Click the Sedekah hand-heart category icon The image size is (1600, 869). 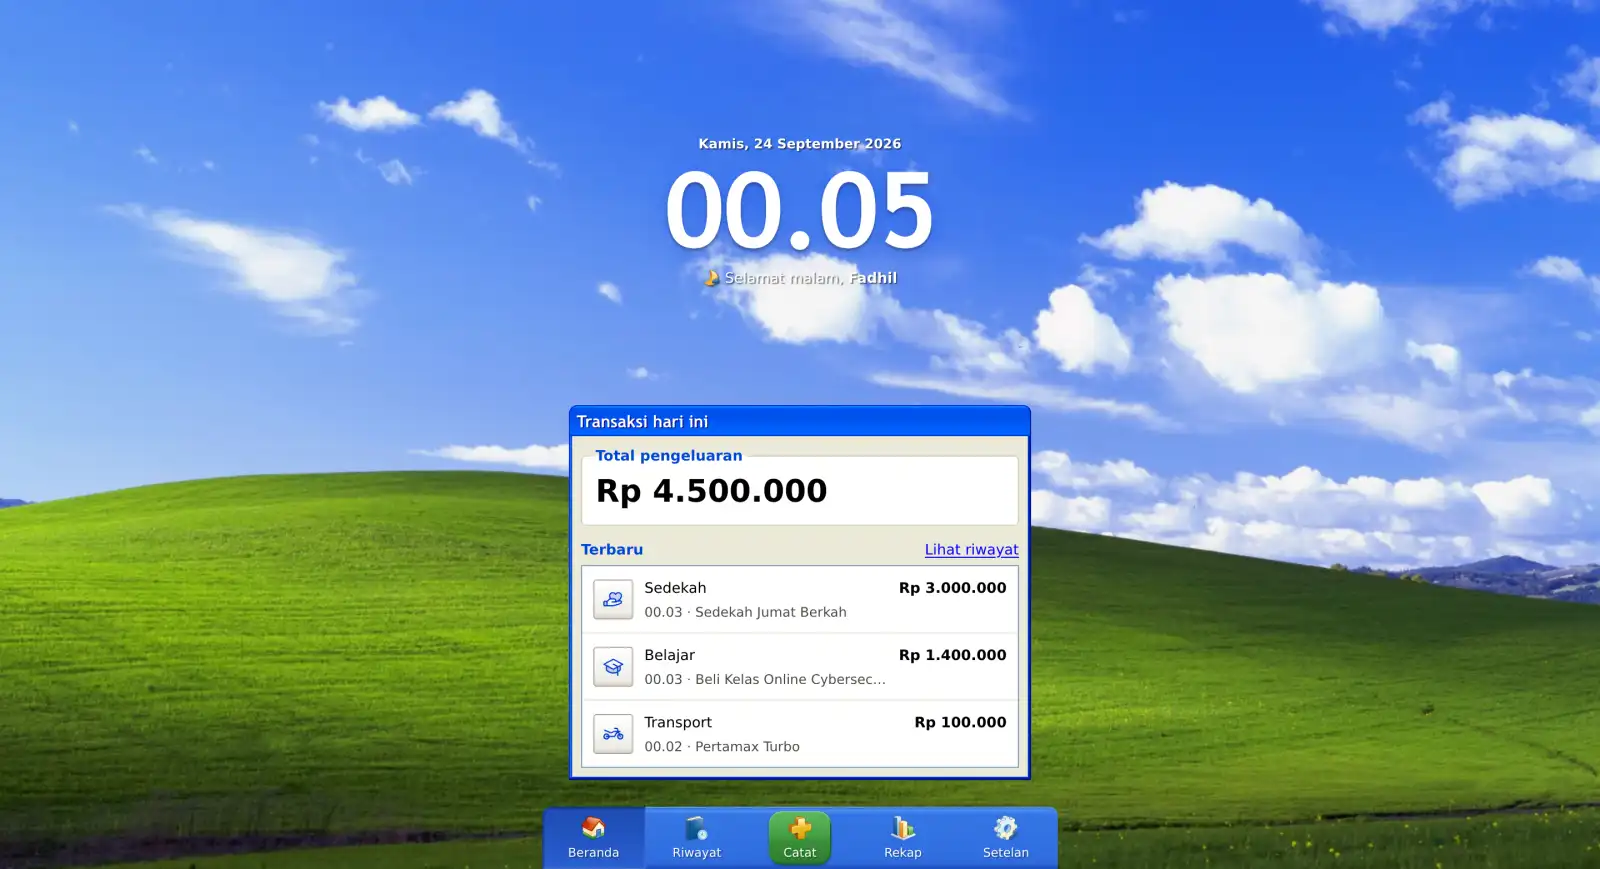(x=613, y=599)
